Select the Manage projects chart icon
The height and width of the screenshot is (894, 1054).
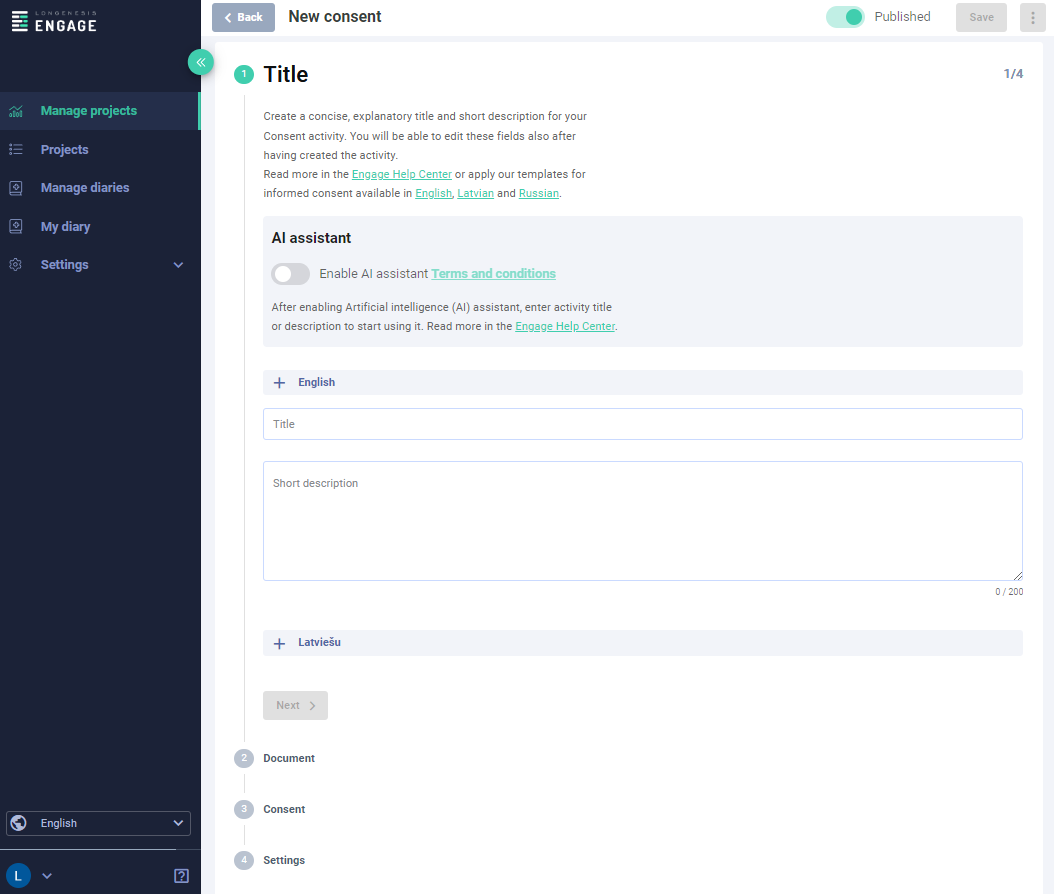click(x=16, y=111)
